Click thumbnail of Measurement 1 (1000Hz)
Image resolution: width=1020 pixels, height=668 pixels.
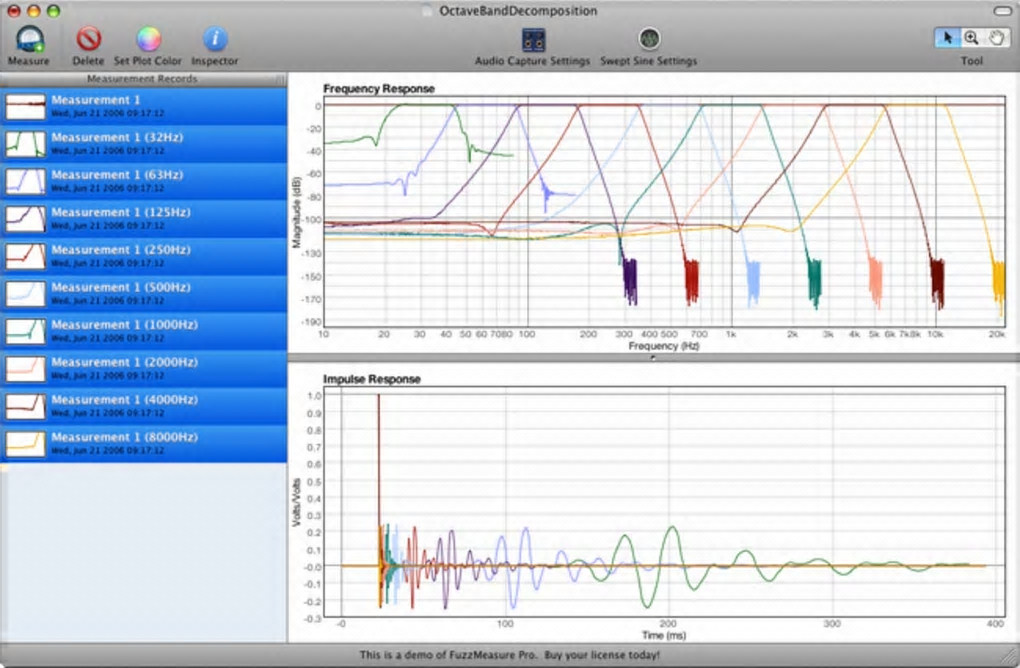[25, 331]
